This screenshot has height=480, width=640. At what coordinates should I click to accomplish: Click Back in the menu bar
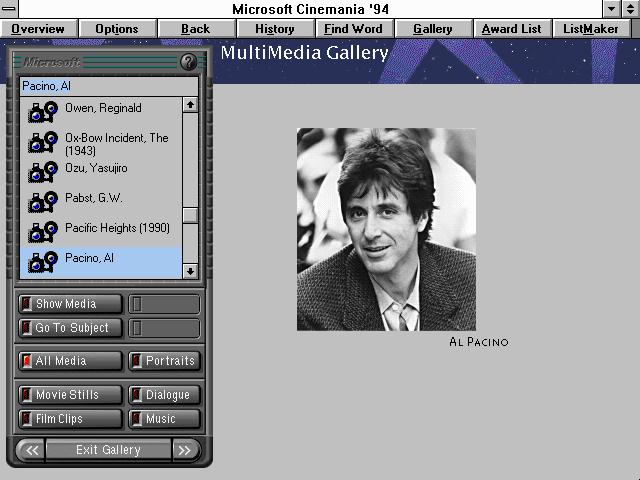click(196, 29)
